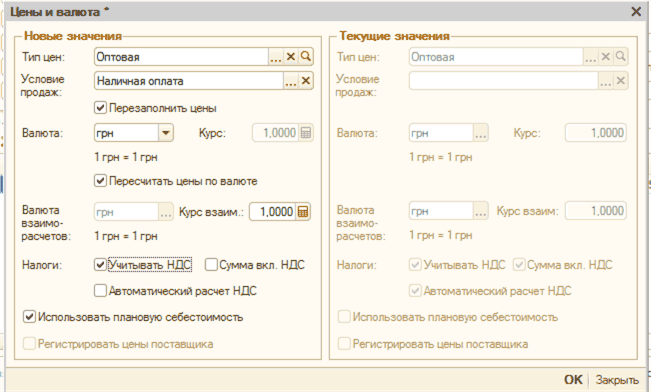Click clear X of current sales condition field

[x=621, y=81]
